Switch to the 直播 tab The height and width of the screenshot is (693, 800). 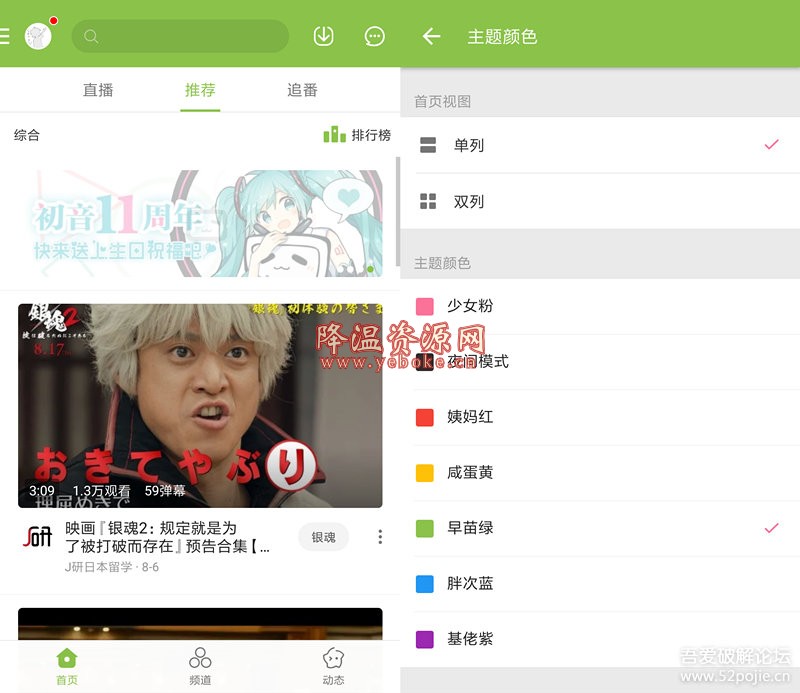tap(98, 90)
